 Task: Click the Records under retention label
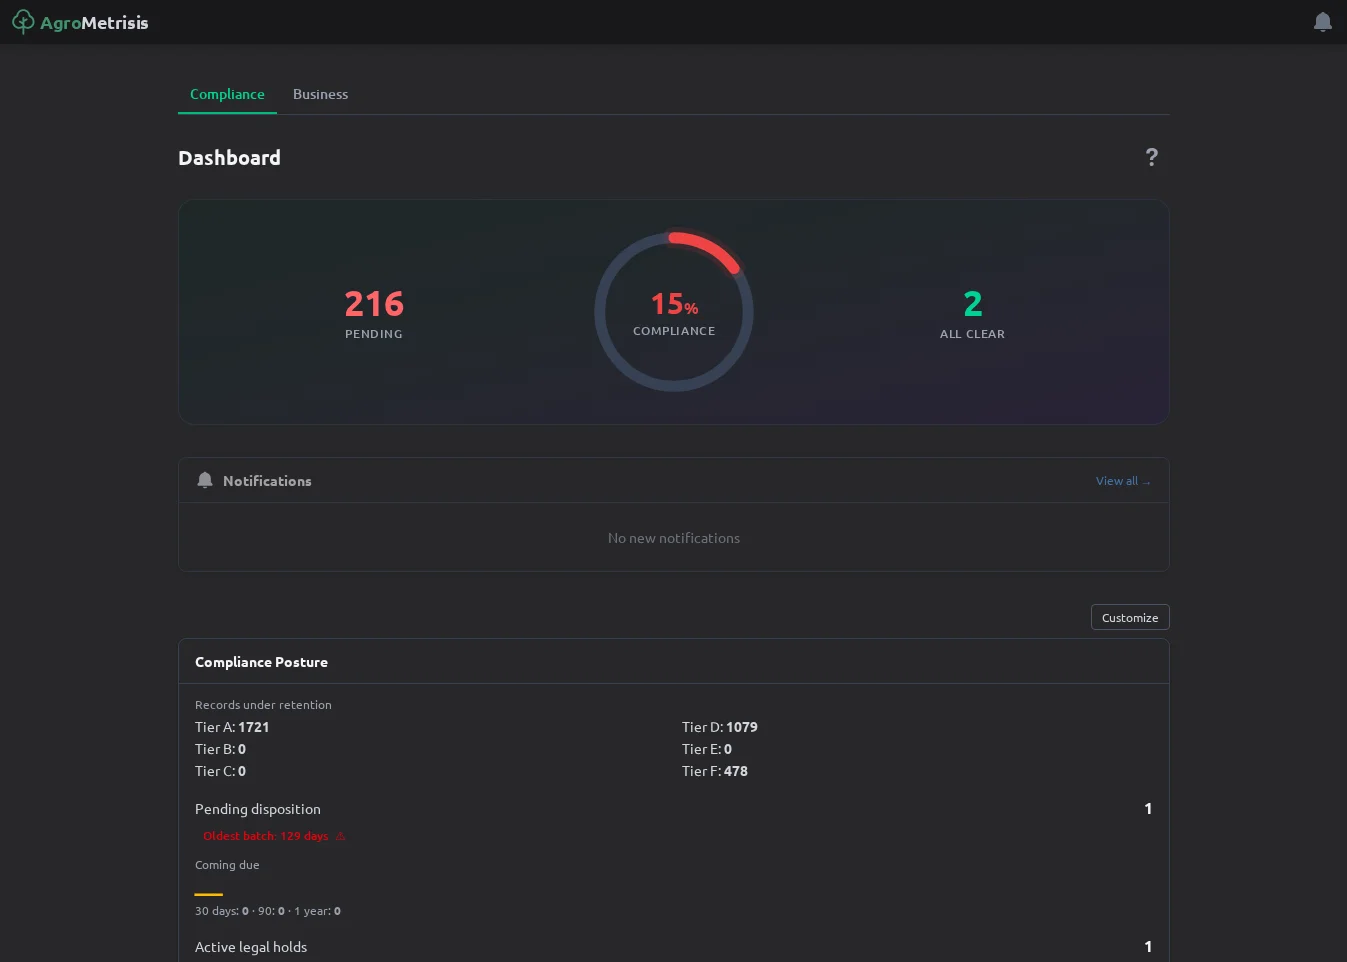pyautogui.click(x=263, y=705)
